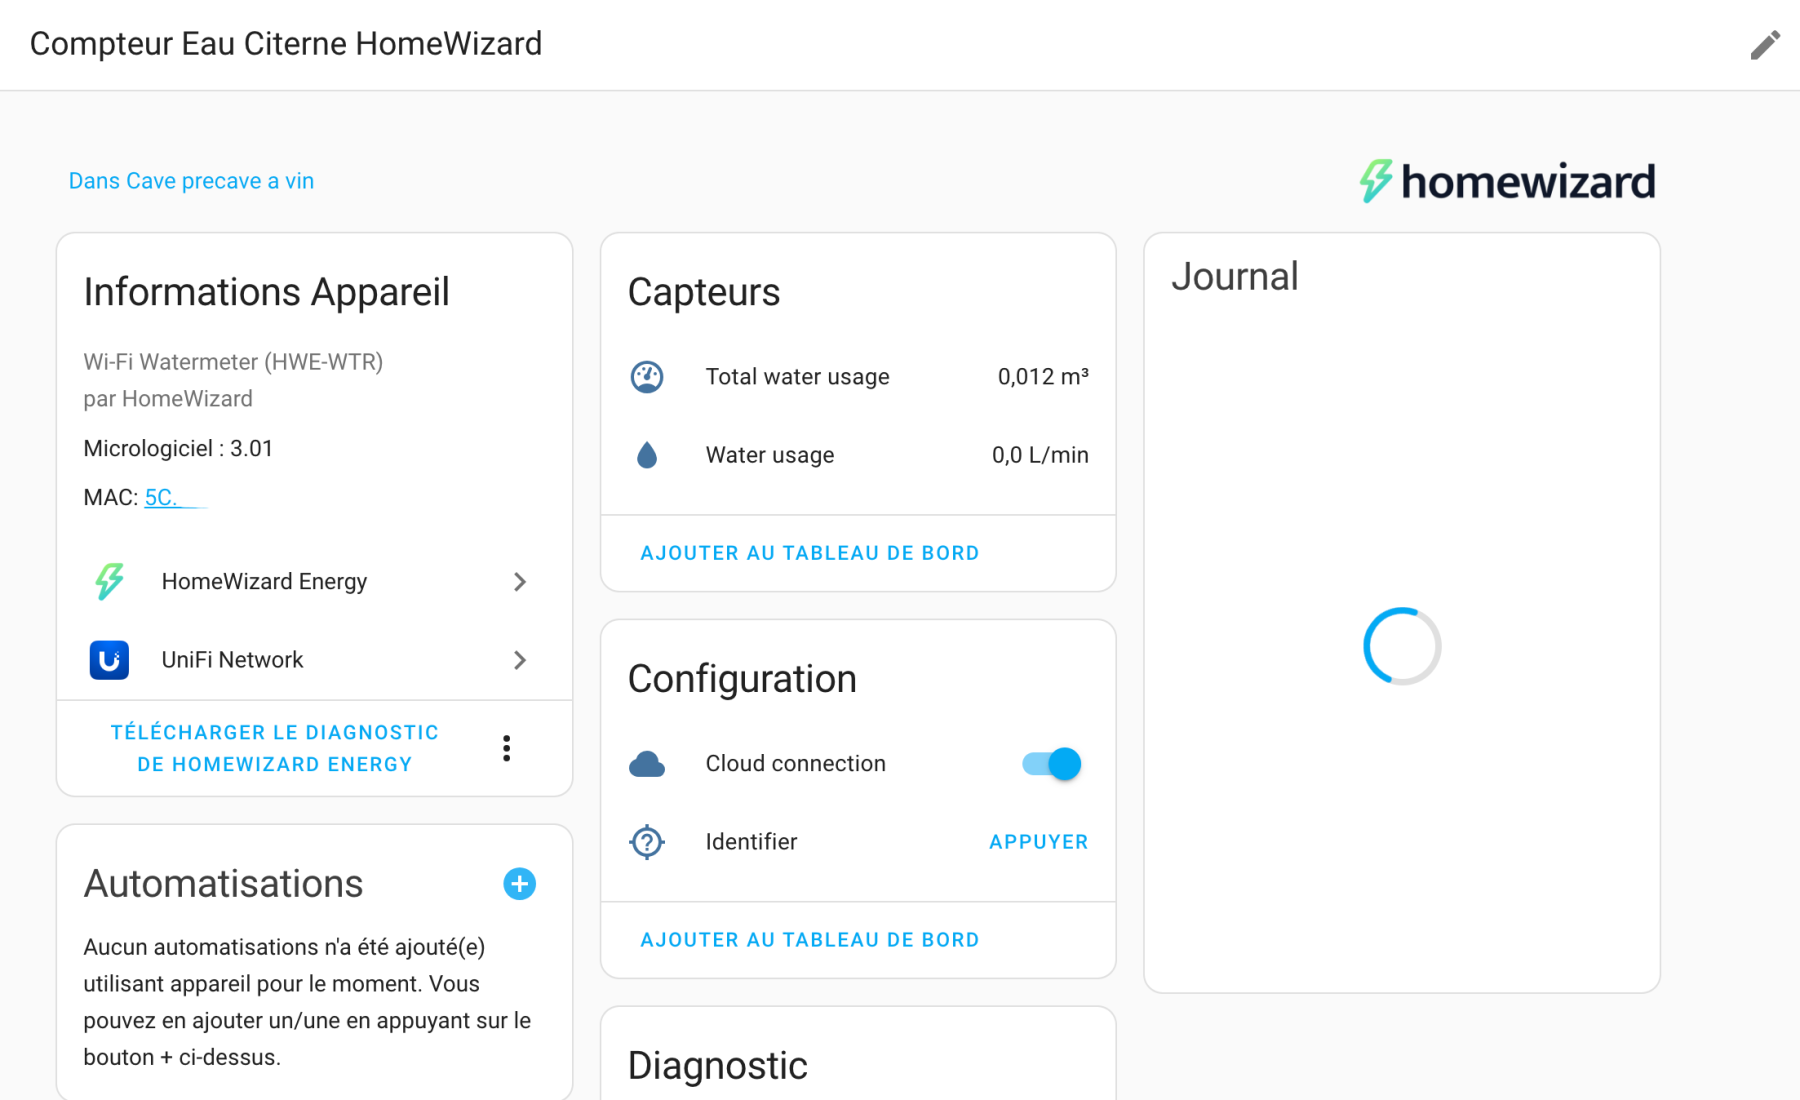This screenshot has width=1800, height=1100.
Task: Click the UniFi Network logo icon
Action: click(109, 660)
